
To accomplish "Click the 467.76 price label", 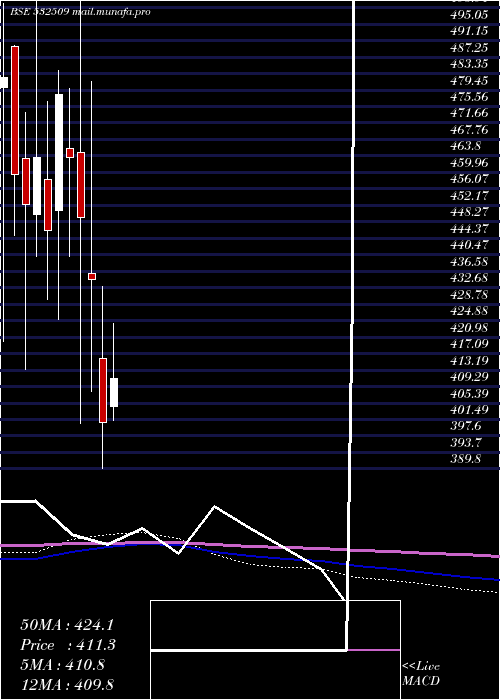I will (x=469, y=129).
